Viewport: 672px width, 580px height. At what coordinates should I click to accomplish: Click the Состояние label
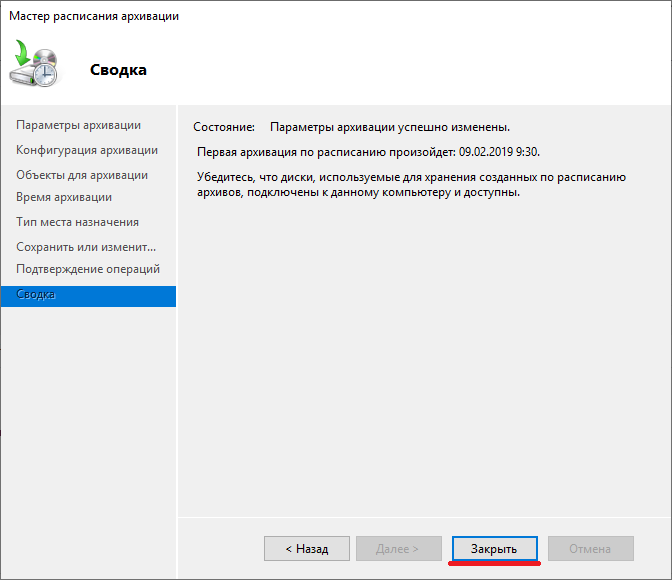click(224, 127)
